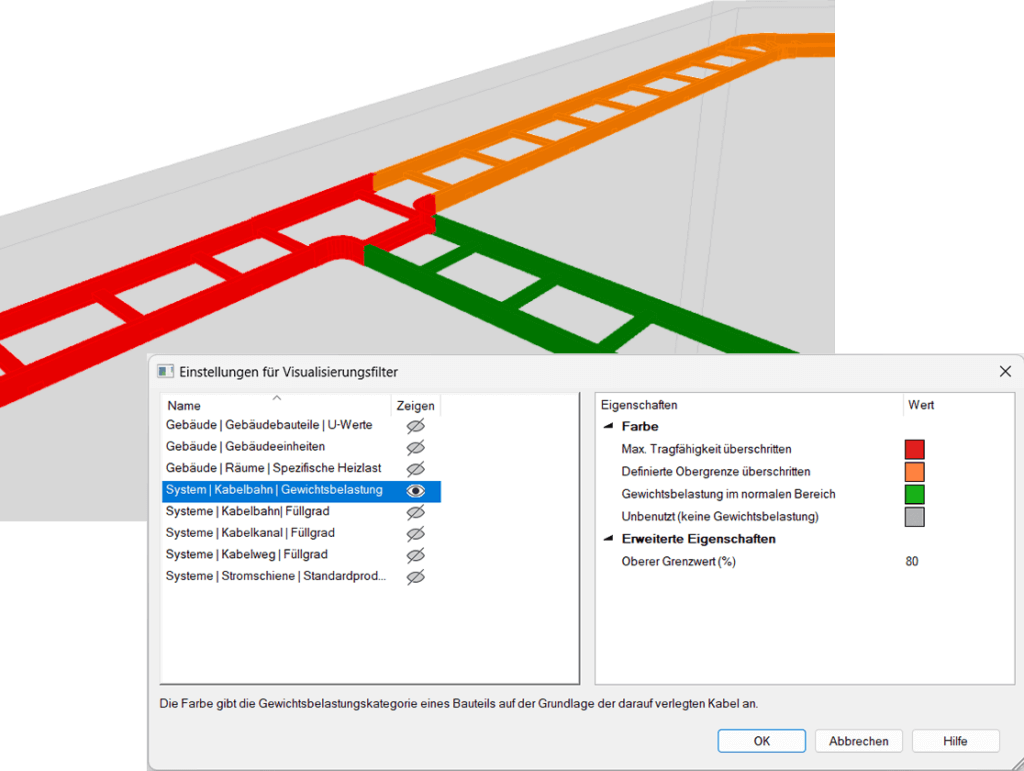Image resolution: width=1024 pixels, height=771 pixels.
Task: Click the Abbrechen button
Action: click(x=858, y=741)
